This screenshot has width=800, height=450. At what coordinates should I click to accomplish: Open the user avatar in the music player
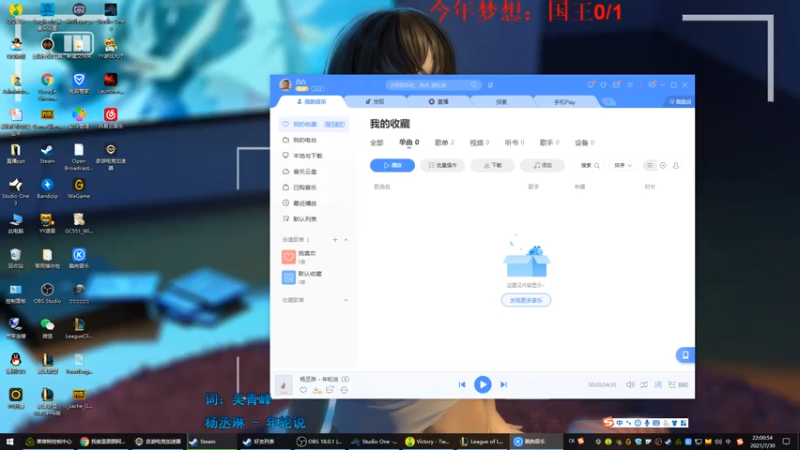[x=285, y=85]
